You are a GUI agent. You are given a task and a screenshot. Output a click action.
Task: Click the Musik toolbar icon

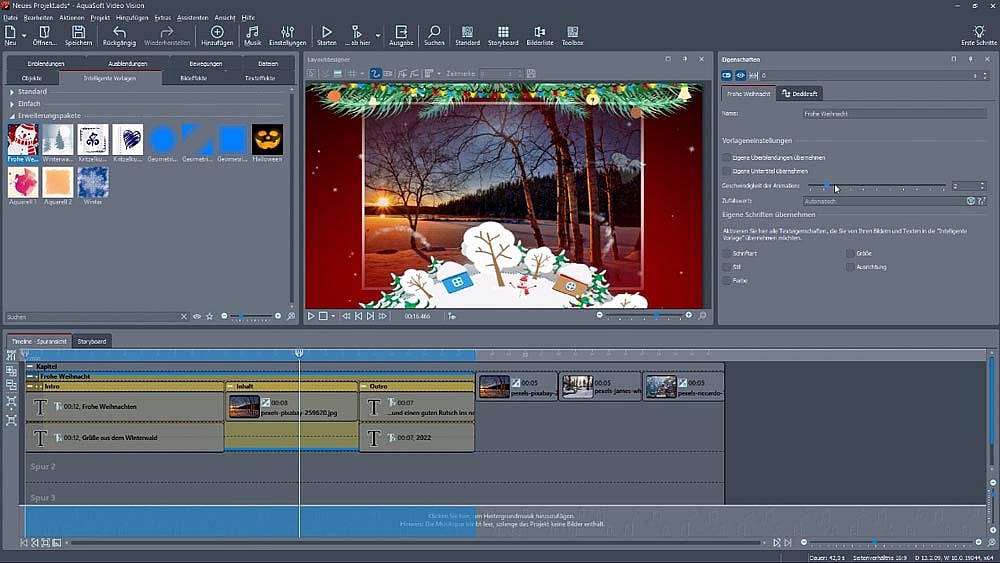pos(252,32)
